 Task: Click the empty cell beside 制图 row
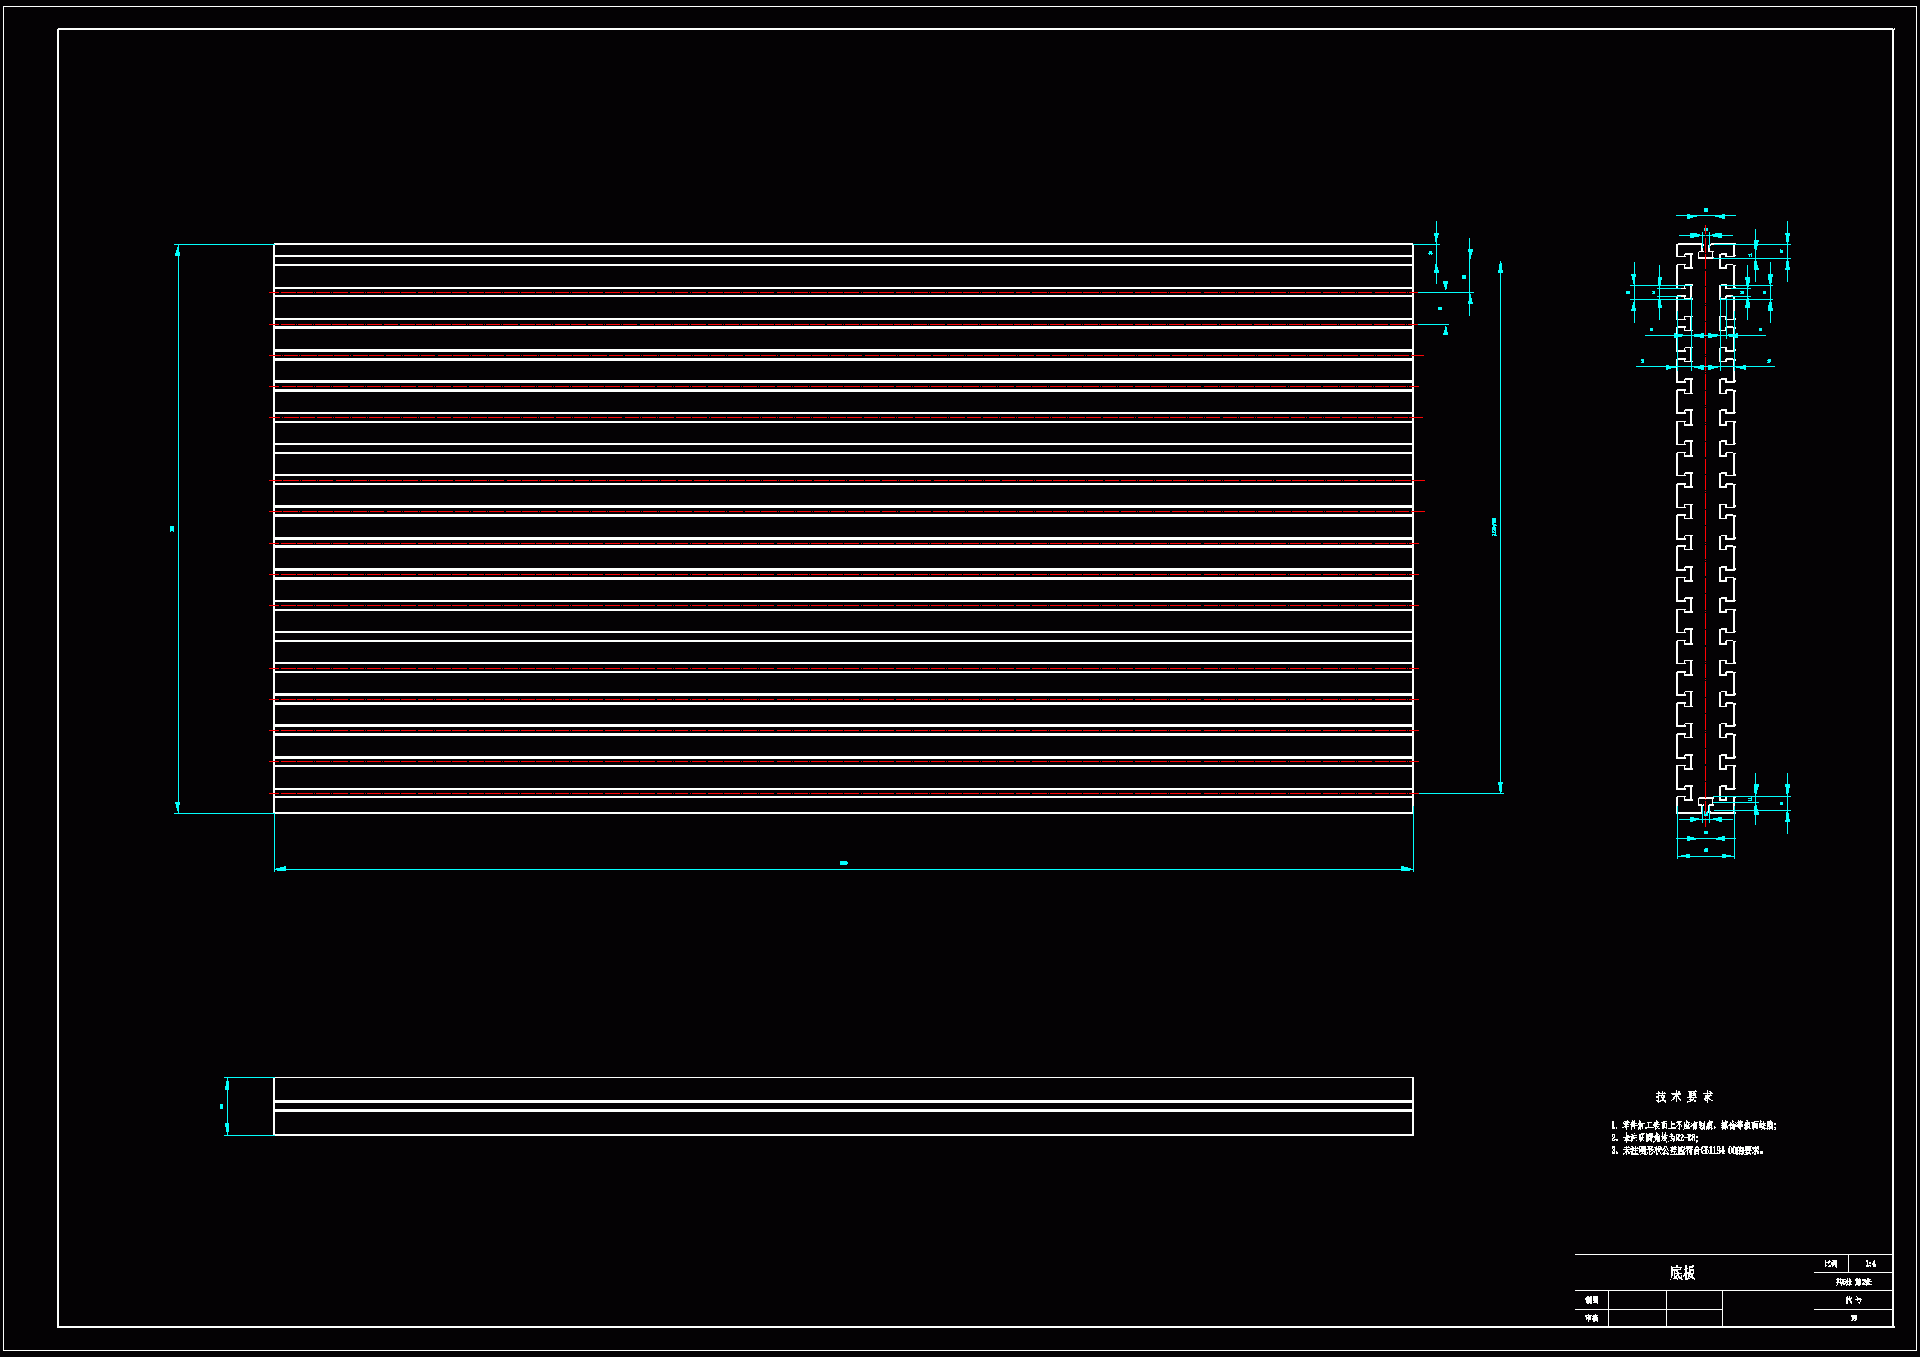pyautogui.click(x=1636, y=1300)
